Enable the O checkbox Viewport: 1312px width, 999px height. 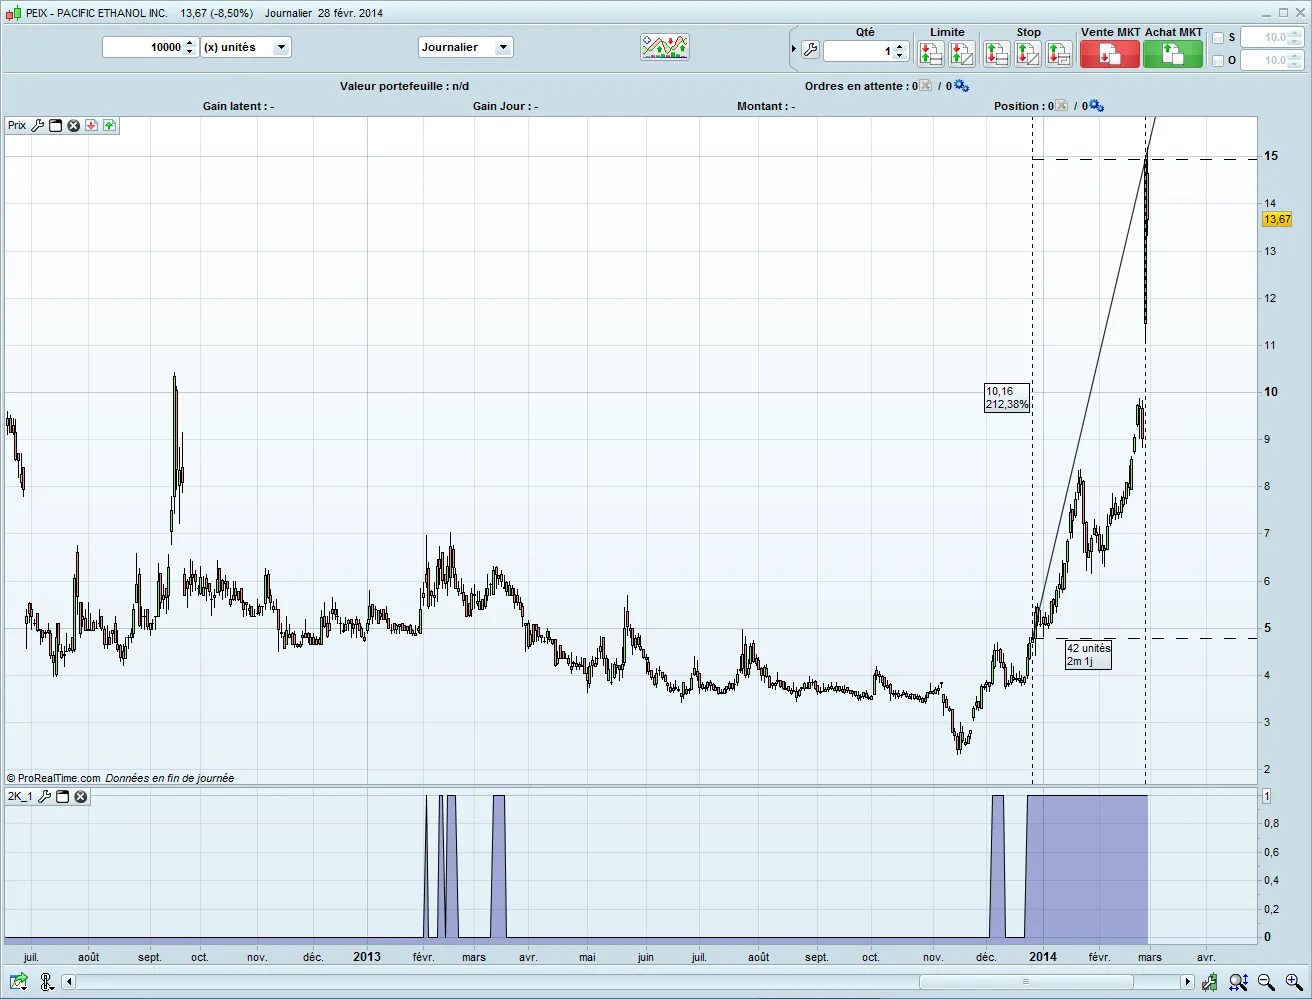pos(1218,61)
